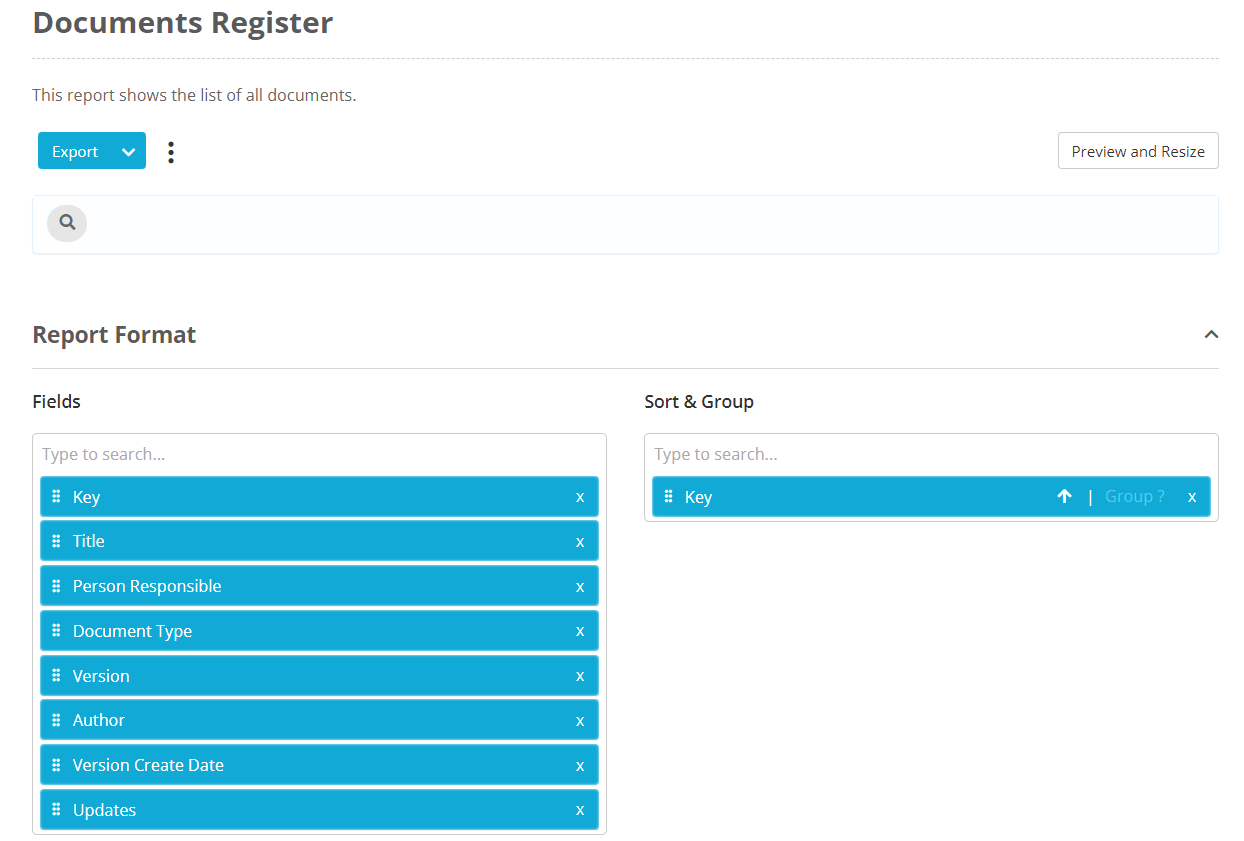Viewport: 1244px width, 841px height.
Task: Remove the Document Type field
Action: (x=580, y=631)
